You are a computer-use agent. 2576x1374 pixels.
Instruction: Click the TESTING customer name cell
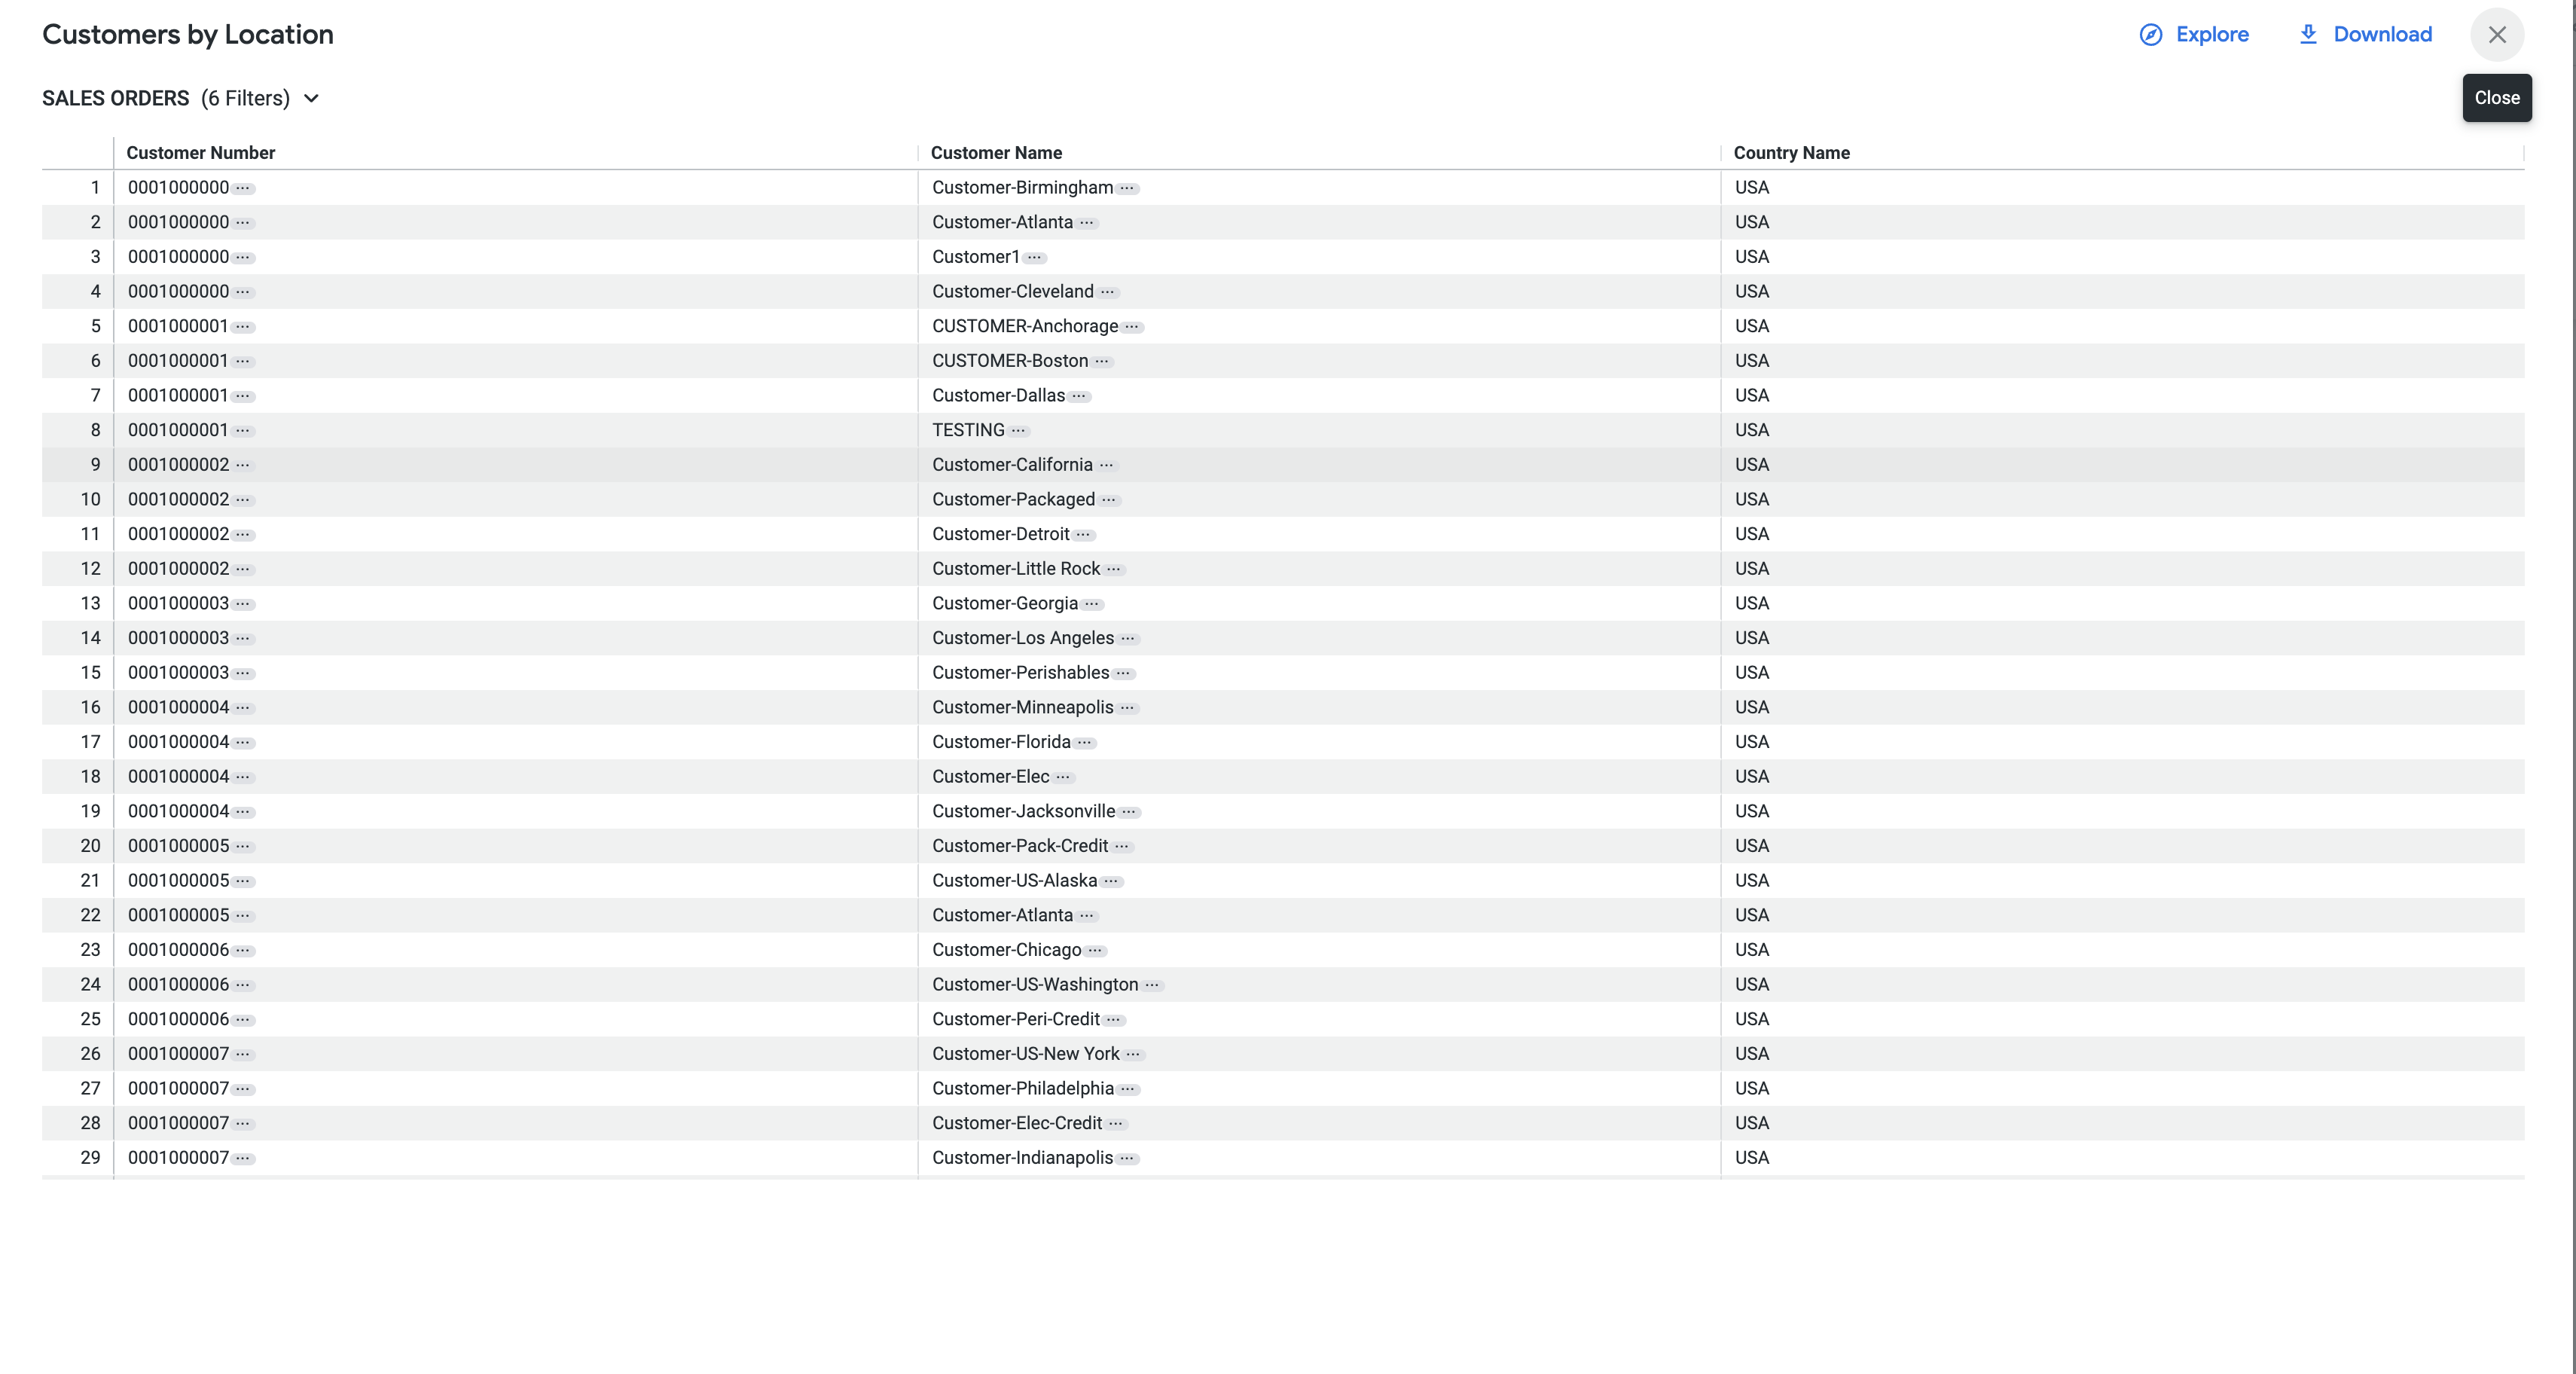point(968,430)
